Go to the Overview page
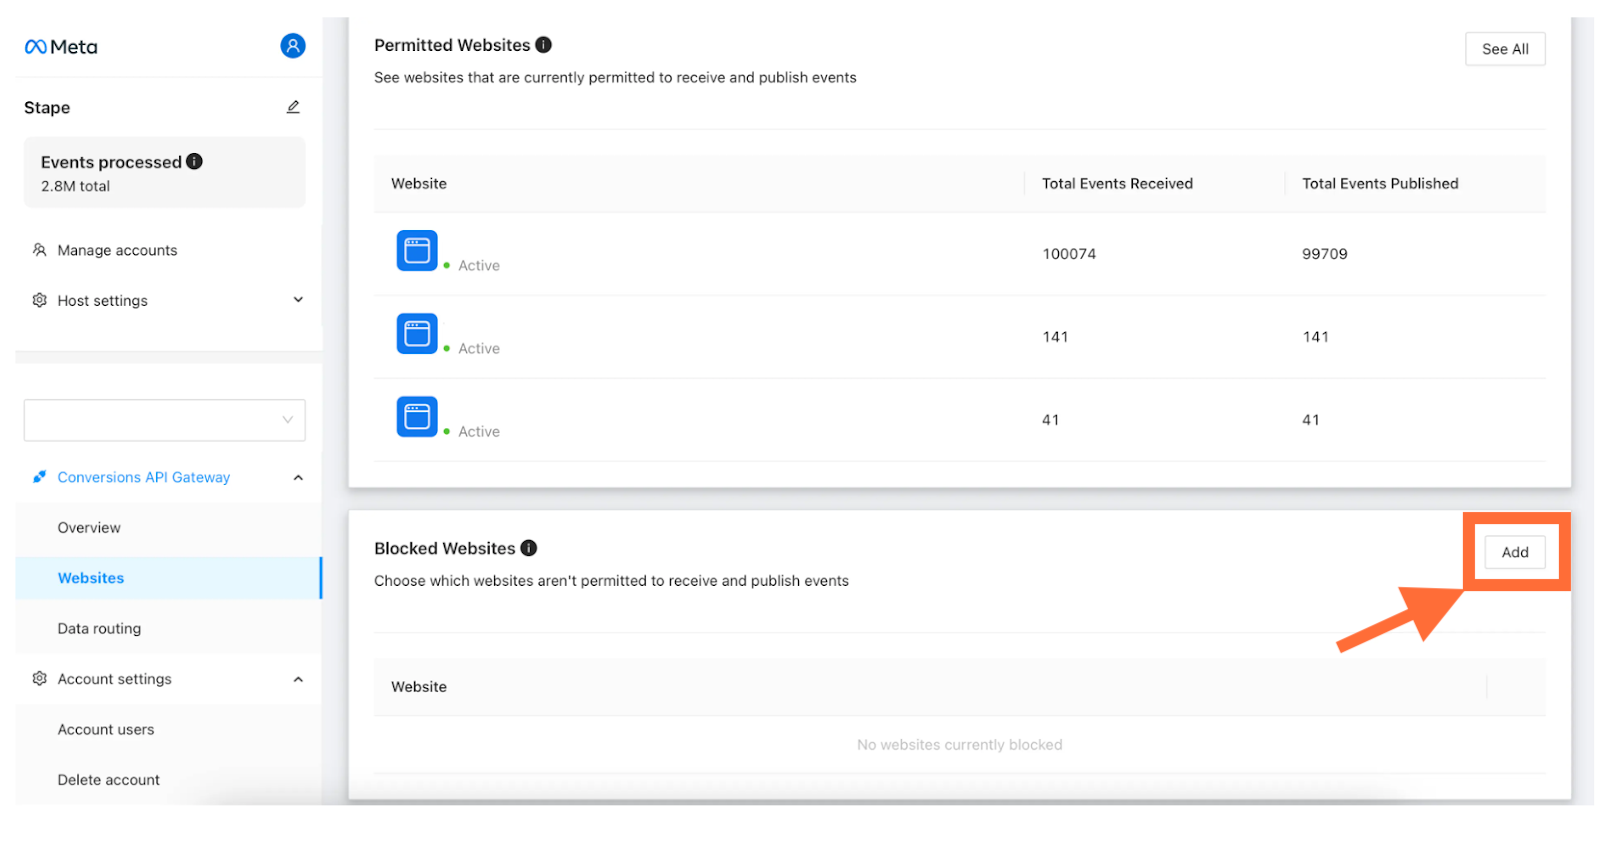This screenshot has height=841, width=1600. tap(89, 528)
